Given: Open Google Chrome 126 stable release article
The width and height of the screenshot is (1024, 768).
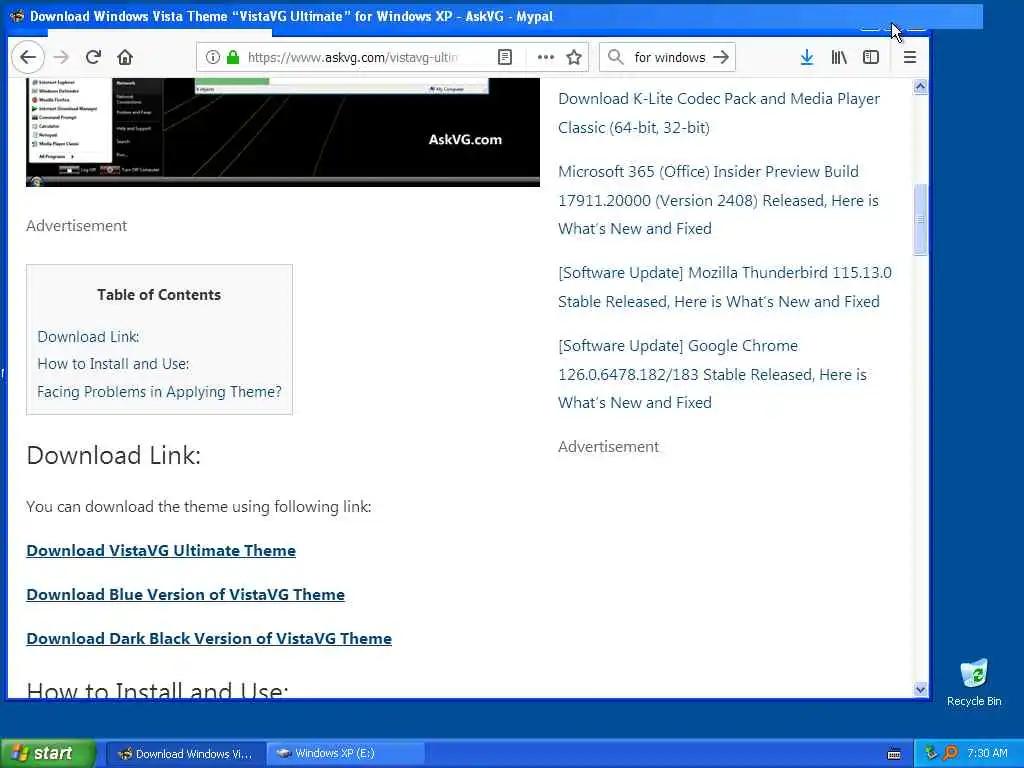Looking at the screenshot, I should [x=712, y=374].
